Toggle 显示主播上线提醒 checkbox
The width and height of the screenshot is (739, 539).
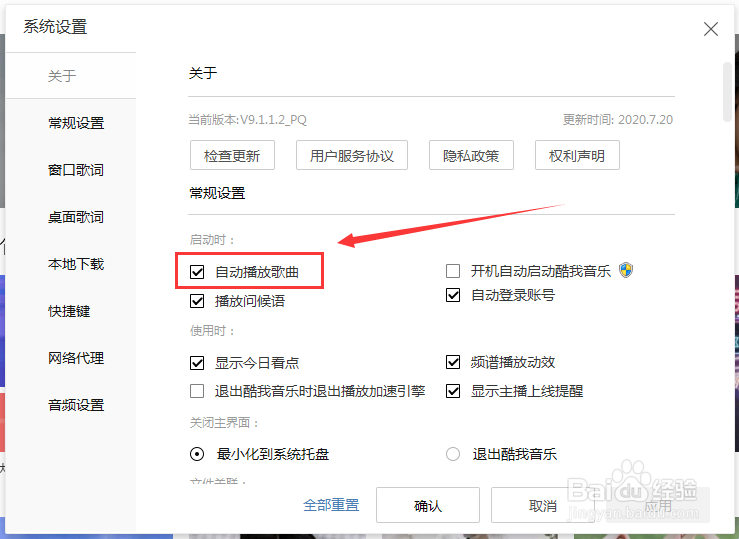point(453,391)
